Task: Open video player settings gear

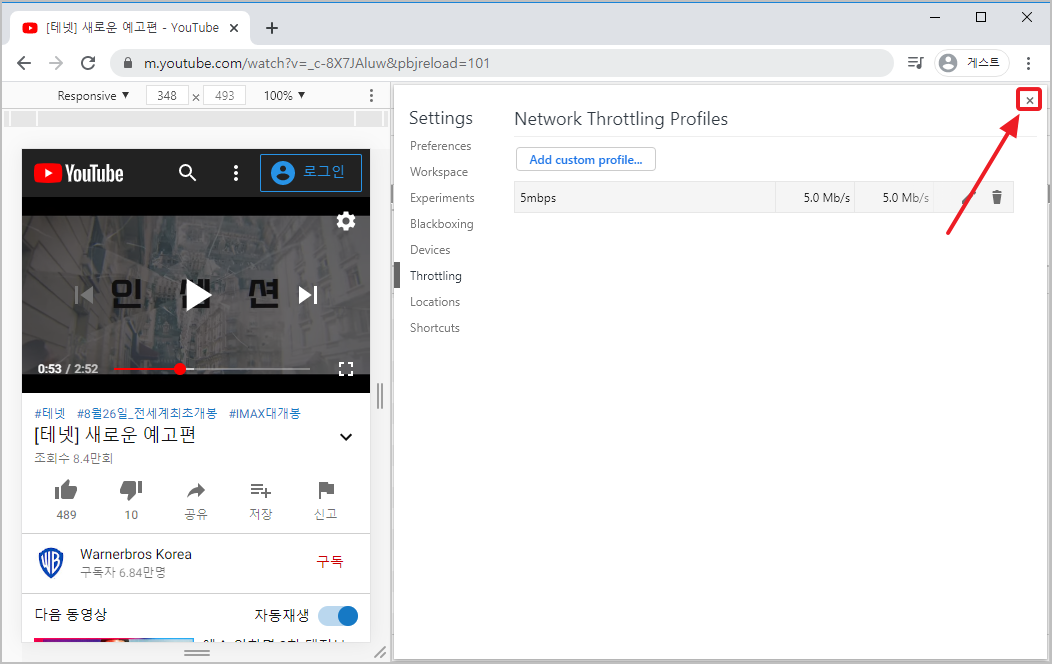Action: coord(346,221)
